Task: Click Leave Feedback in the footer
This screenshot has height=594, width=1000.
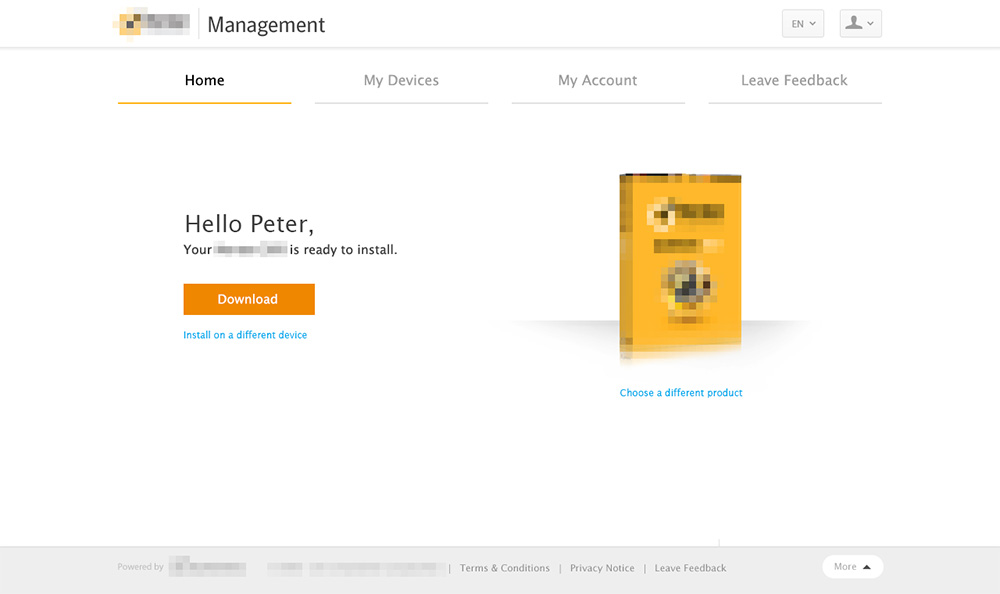Action: pos(690,568)
